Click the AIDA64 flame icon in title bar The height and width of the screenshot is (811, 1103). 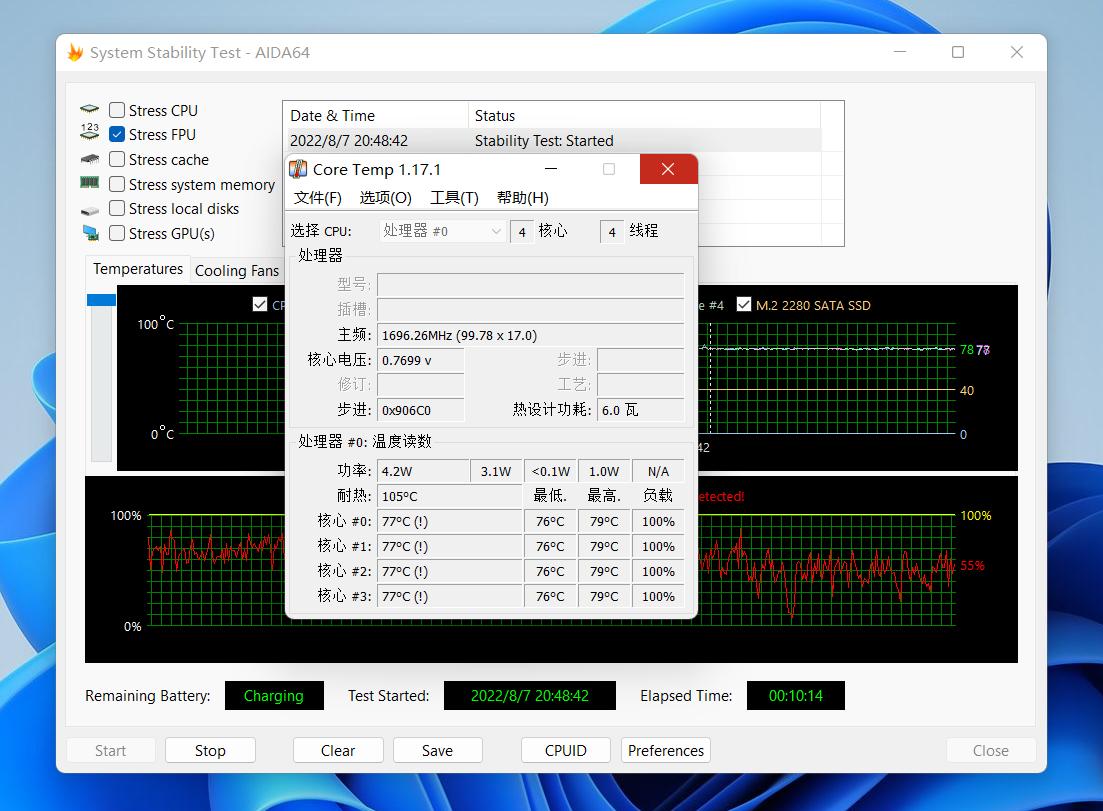75,53
